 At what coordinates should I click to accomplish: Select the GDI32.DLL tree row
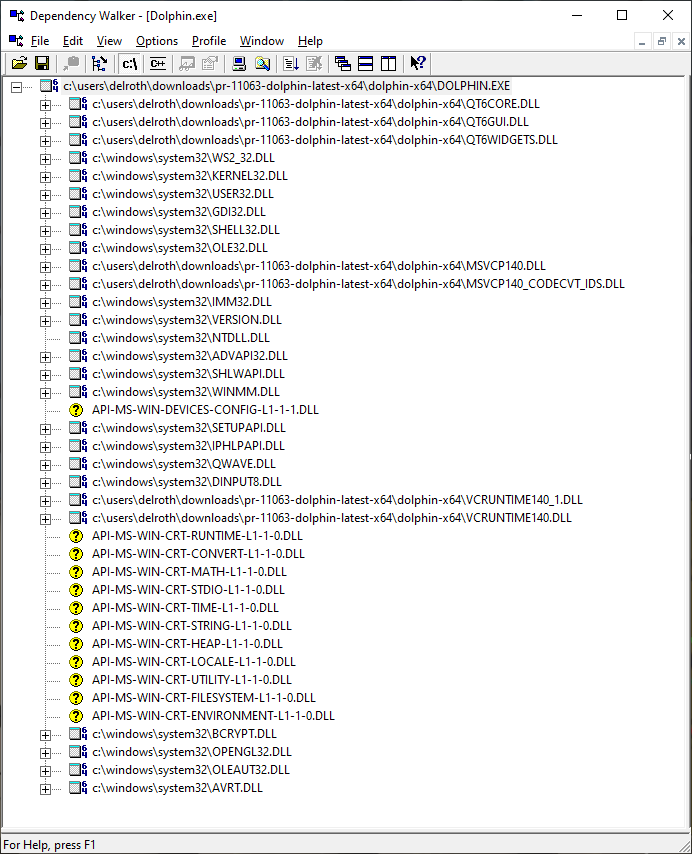[x=179, y=211]
